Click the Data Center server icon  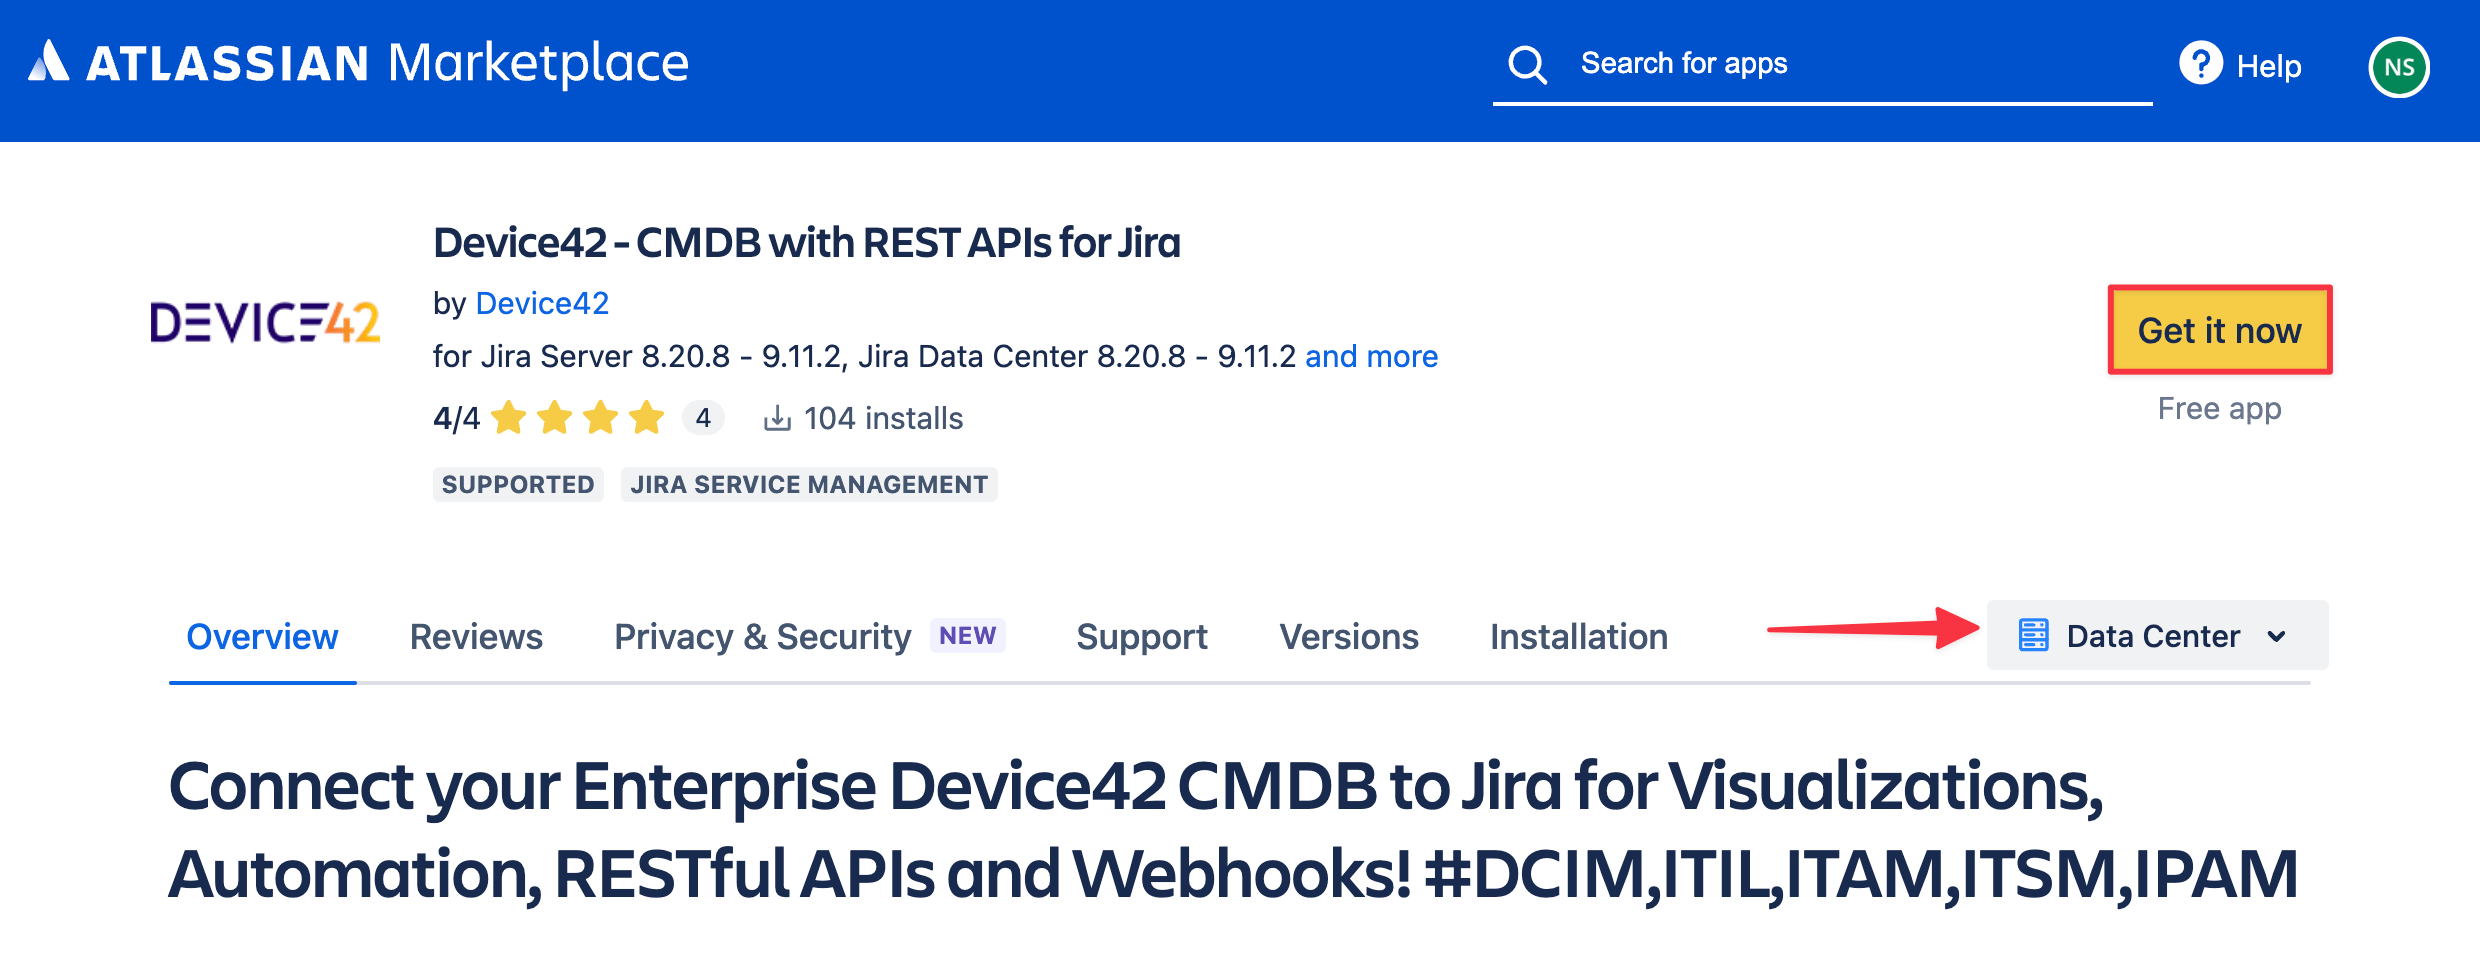point(2035,634)
